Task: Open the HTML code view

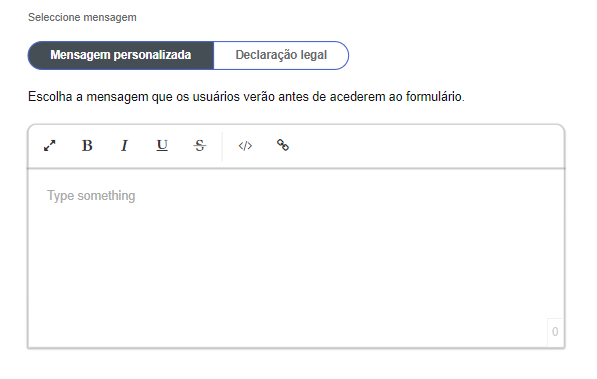Action: coord(245,146)
